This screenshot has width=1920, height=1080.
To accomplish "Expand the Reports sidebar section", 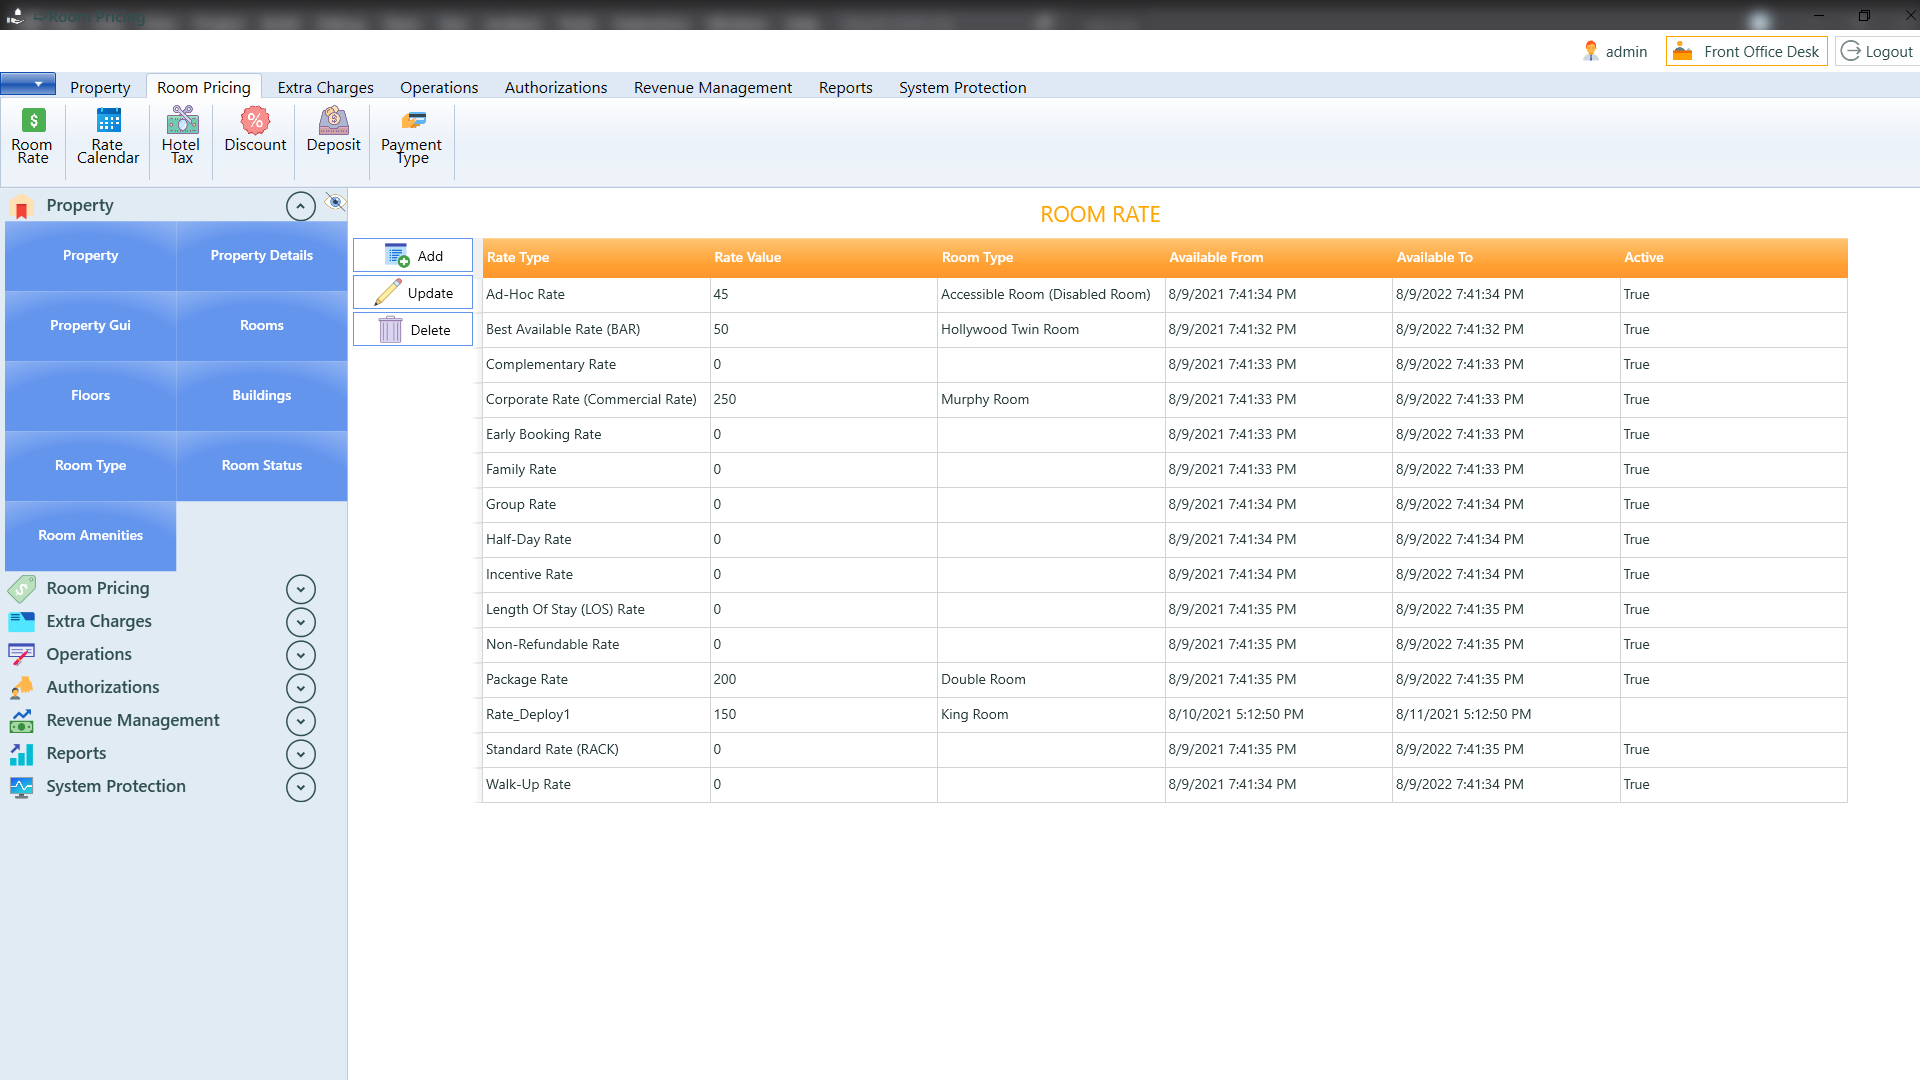I will coord(301,754).
